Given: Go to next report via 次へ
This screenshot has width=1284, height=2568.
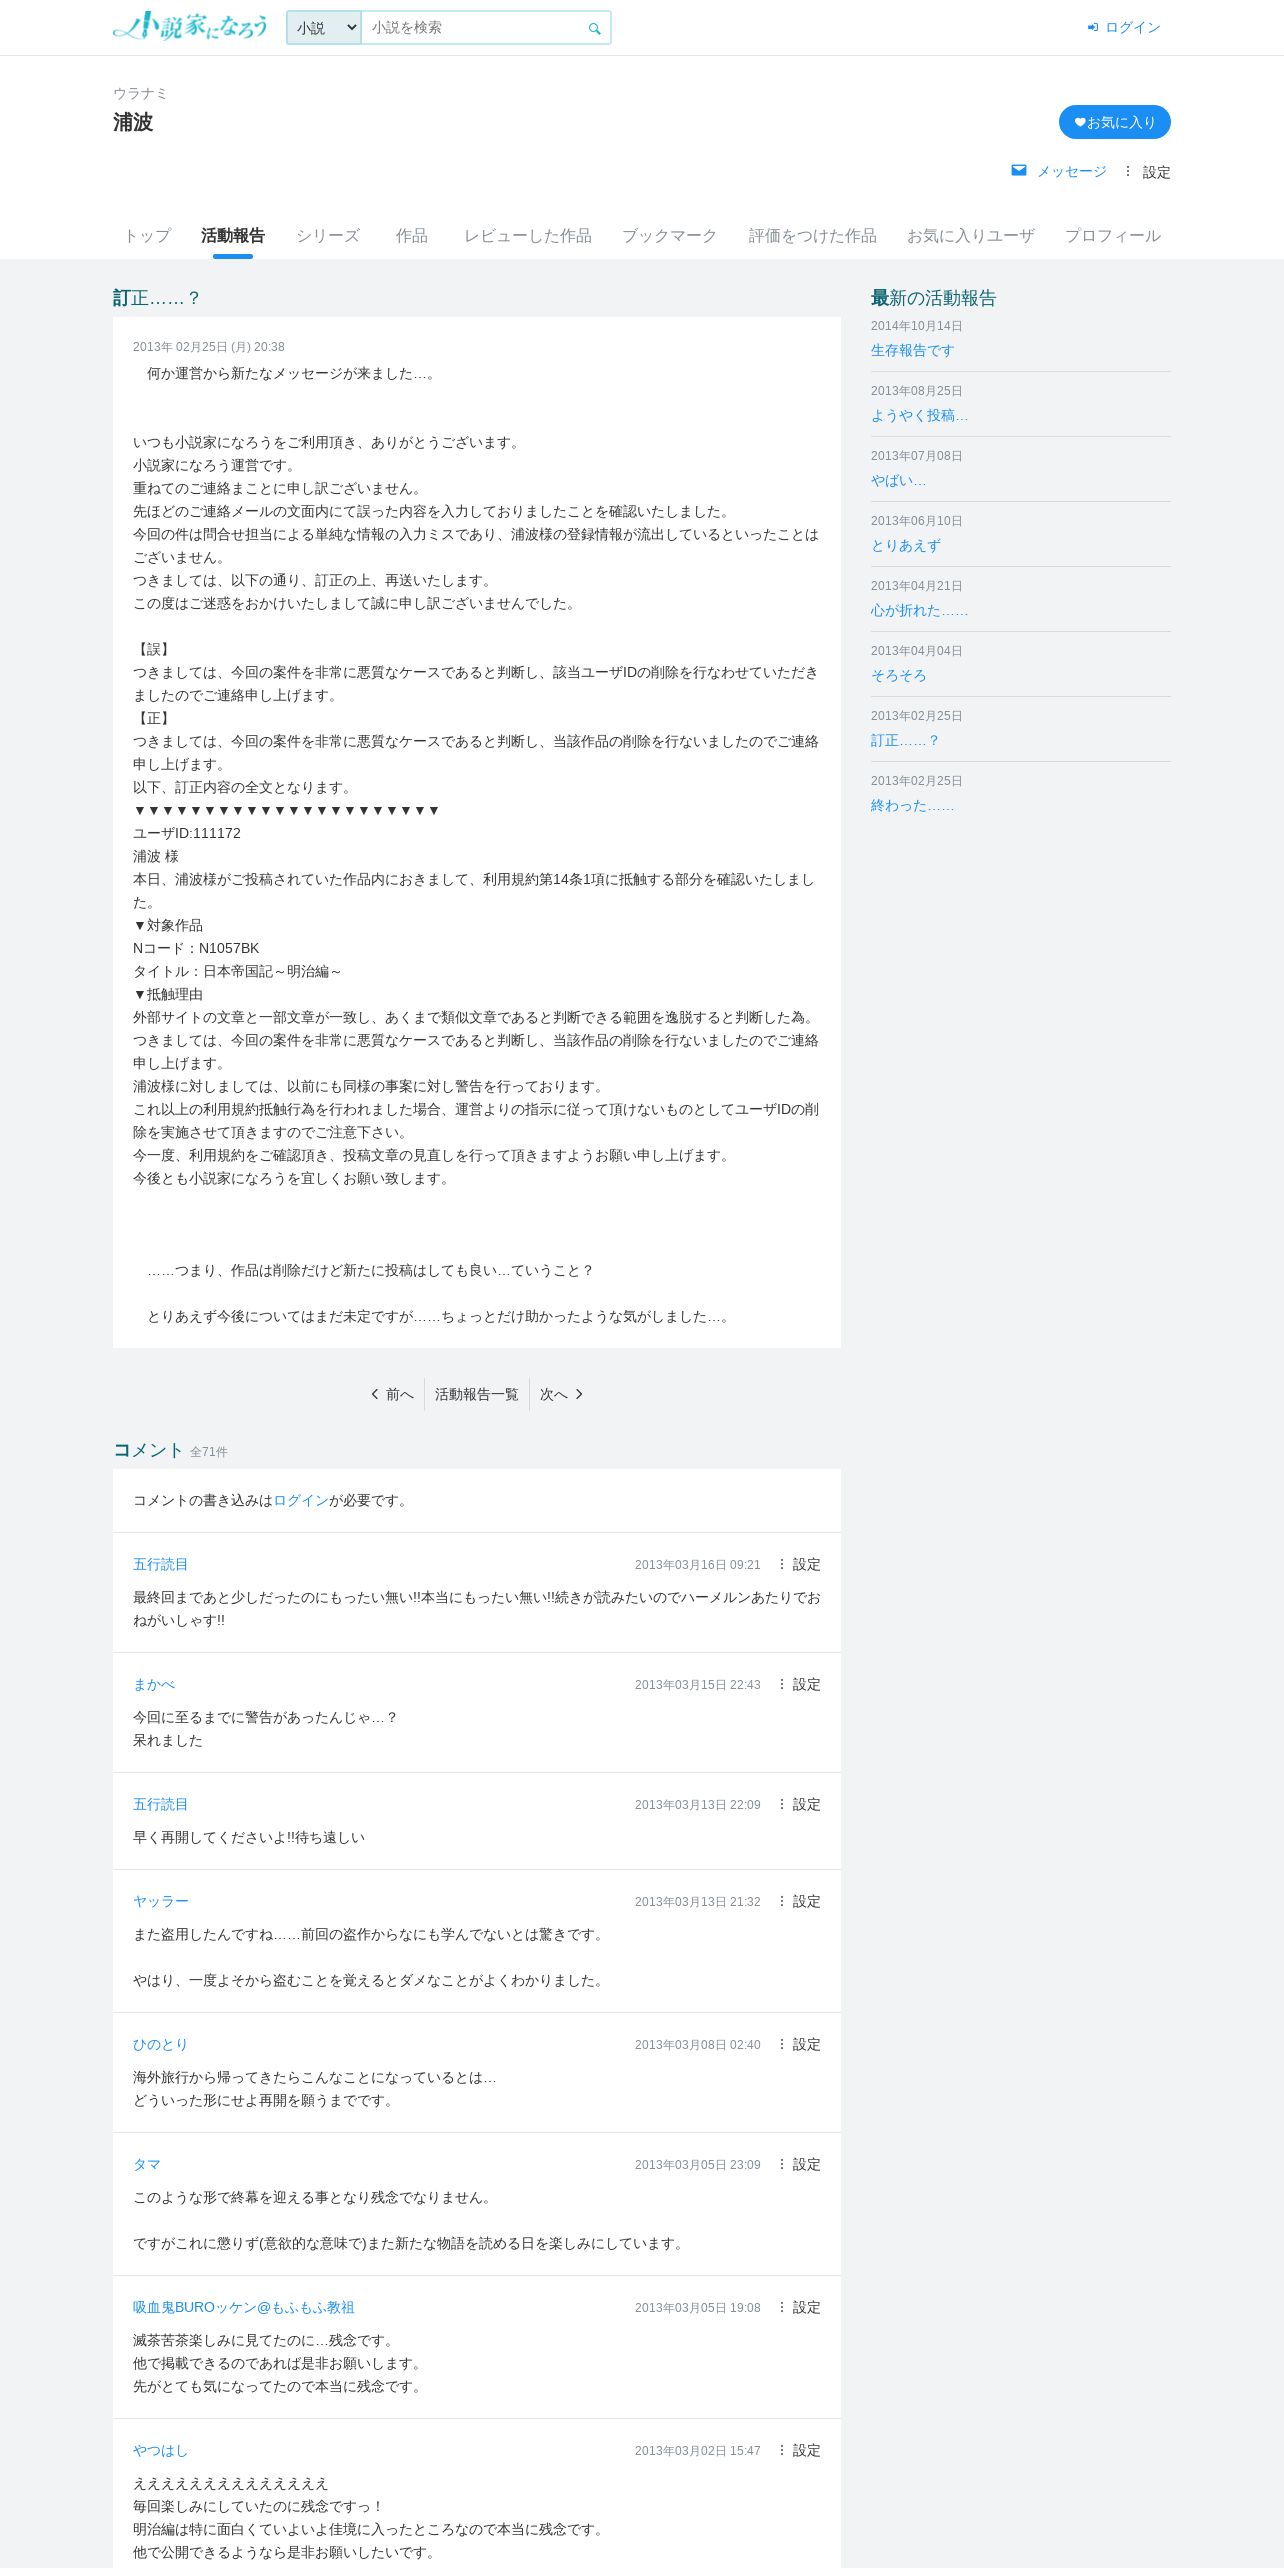Looking at the screenshot, I should pos(561,1394).
